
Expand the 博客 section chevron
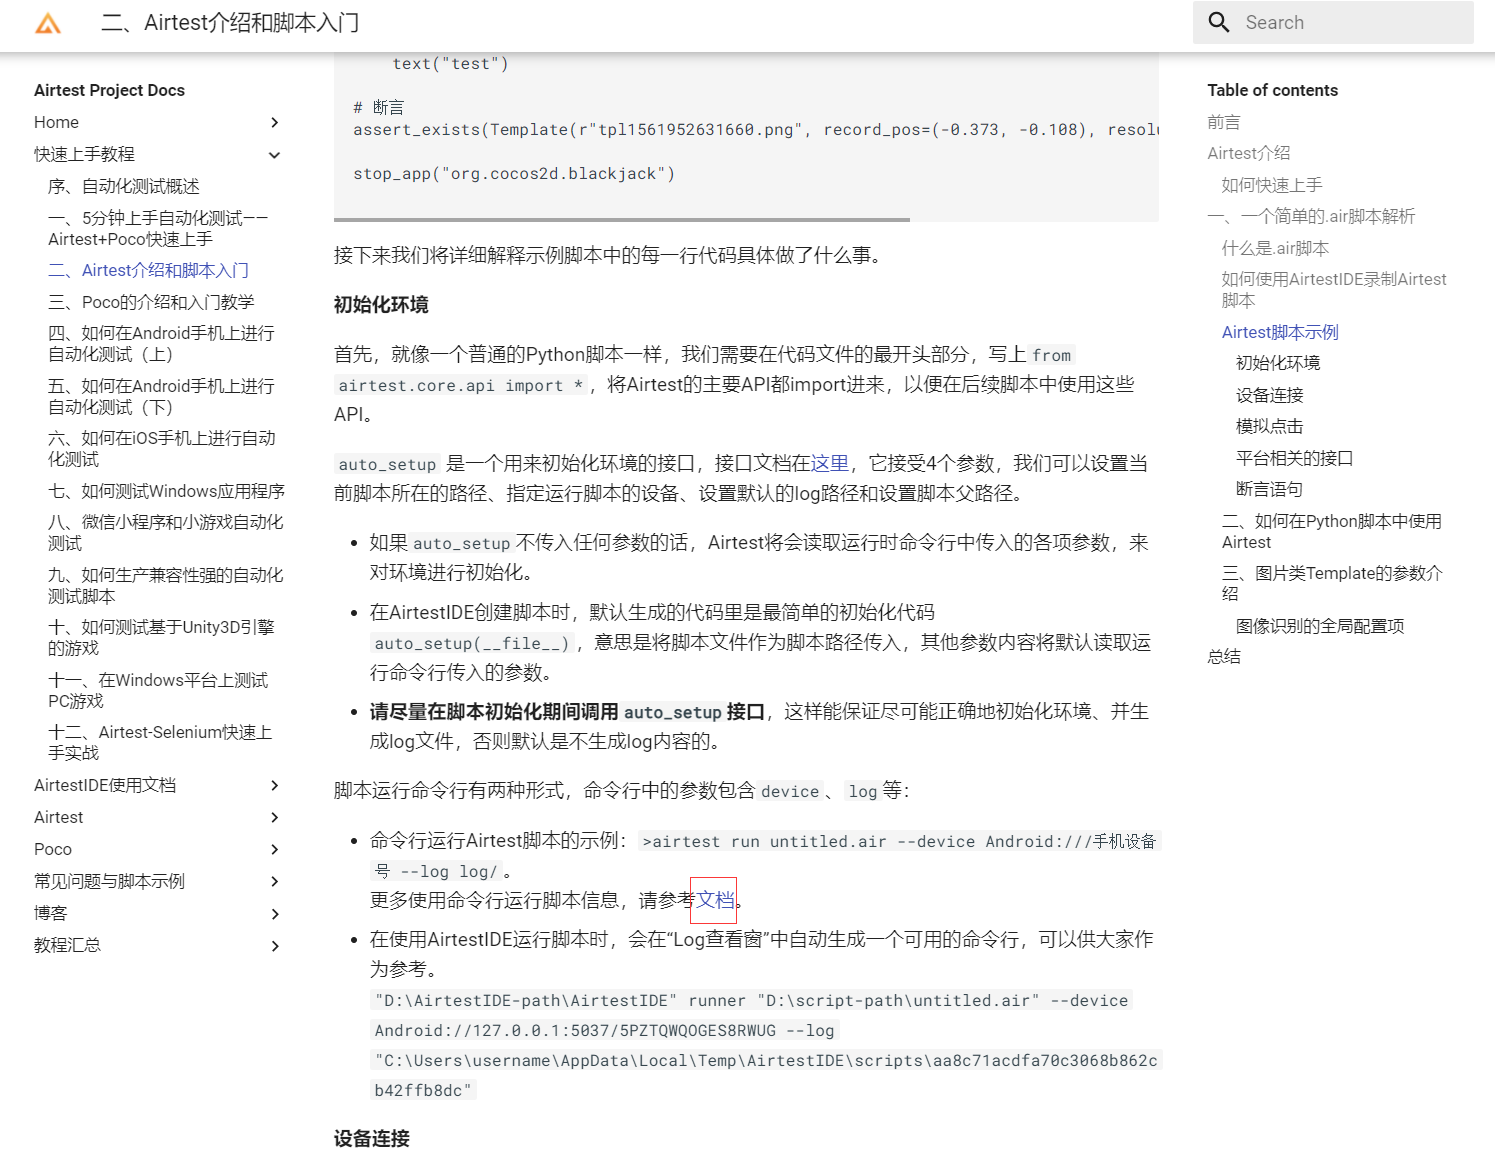click(x=275, y=914)
